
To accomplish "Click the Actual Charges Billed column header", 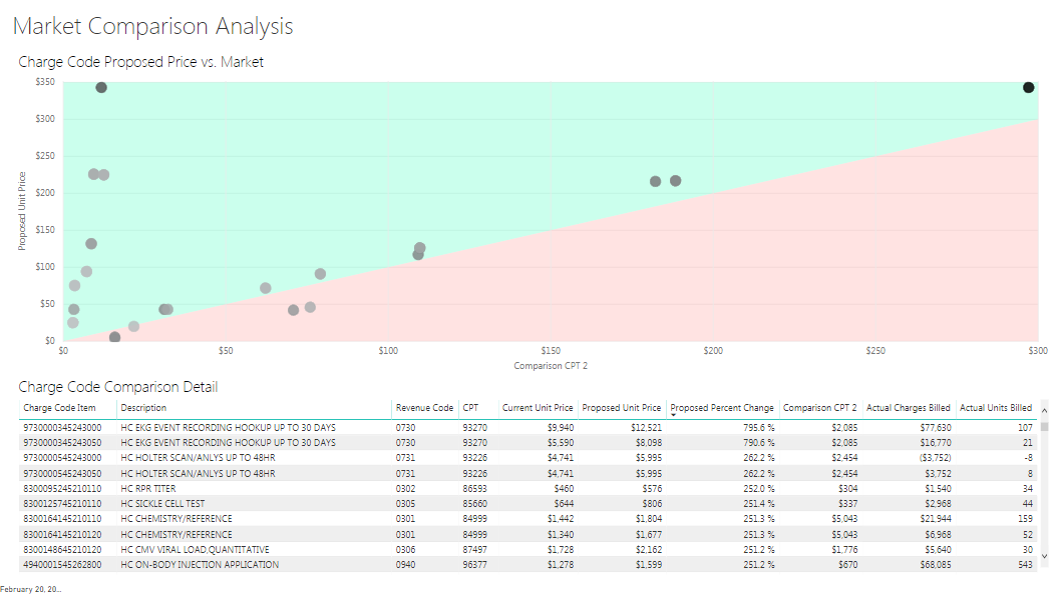I will coord(908,408).
